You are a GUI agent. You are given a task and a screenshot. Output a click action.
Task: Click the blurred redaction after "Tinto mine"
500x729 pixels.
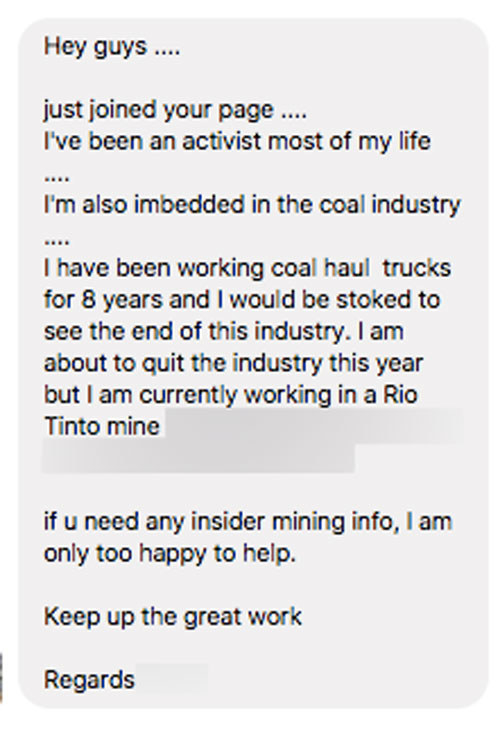tap(314, 426)
